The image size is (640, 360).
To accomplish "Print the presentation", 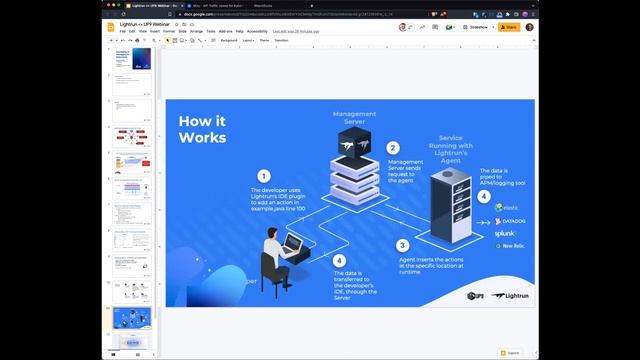I will [x=137, y=40].
